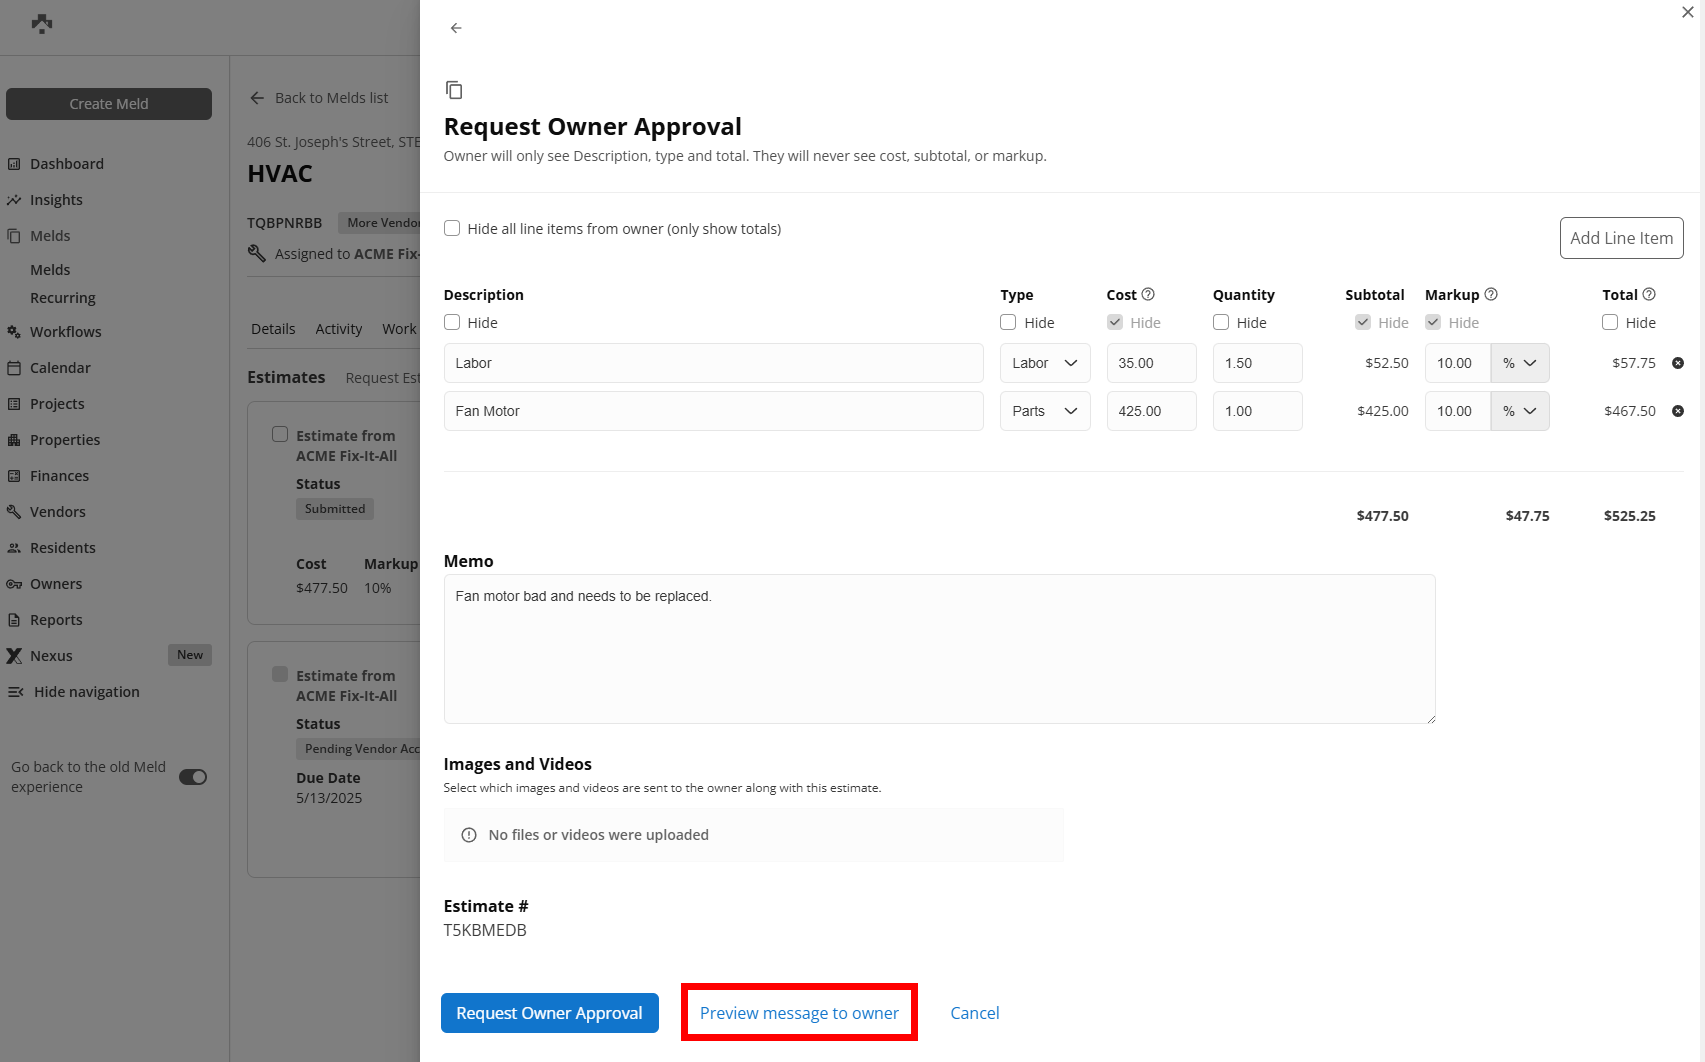This screenshot has width=1705, height=1062.
Task: Open Vendors in the sidebar
Action: pyautogui.click(x=57, y=512)
